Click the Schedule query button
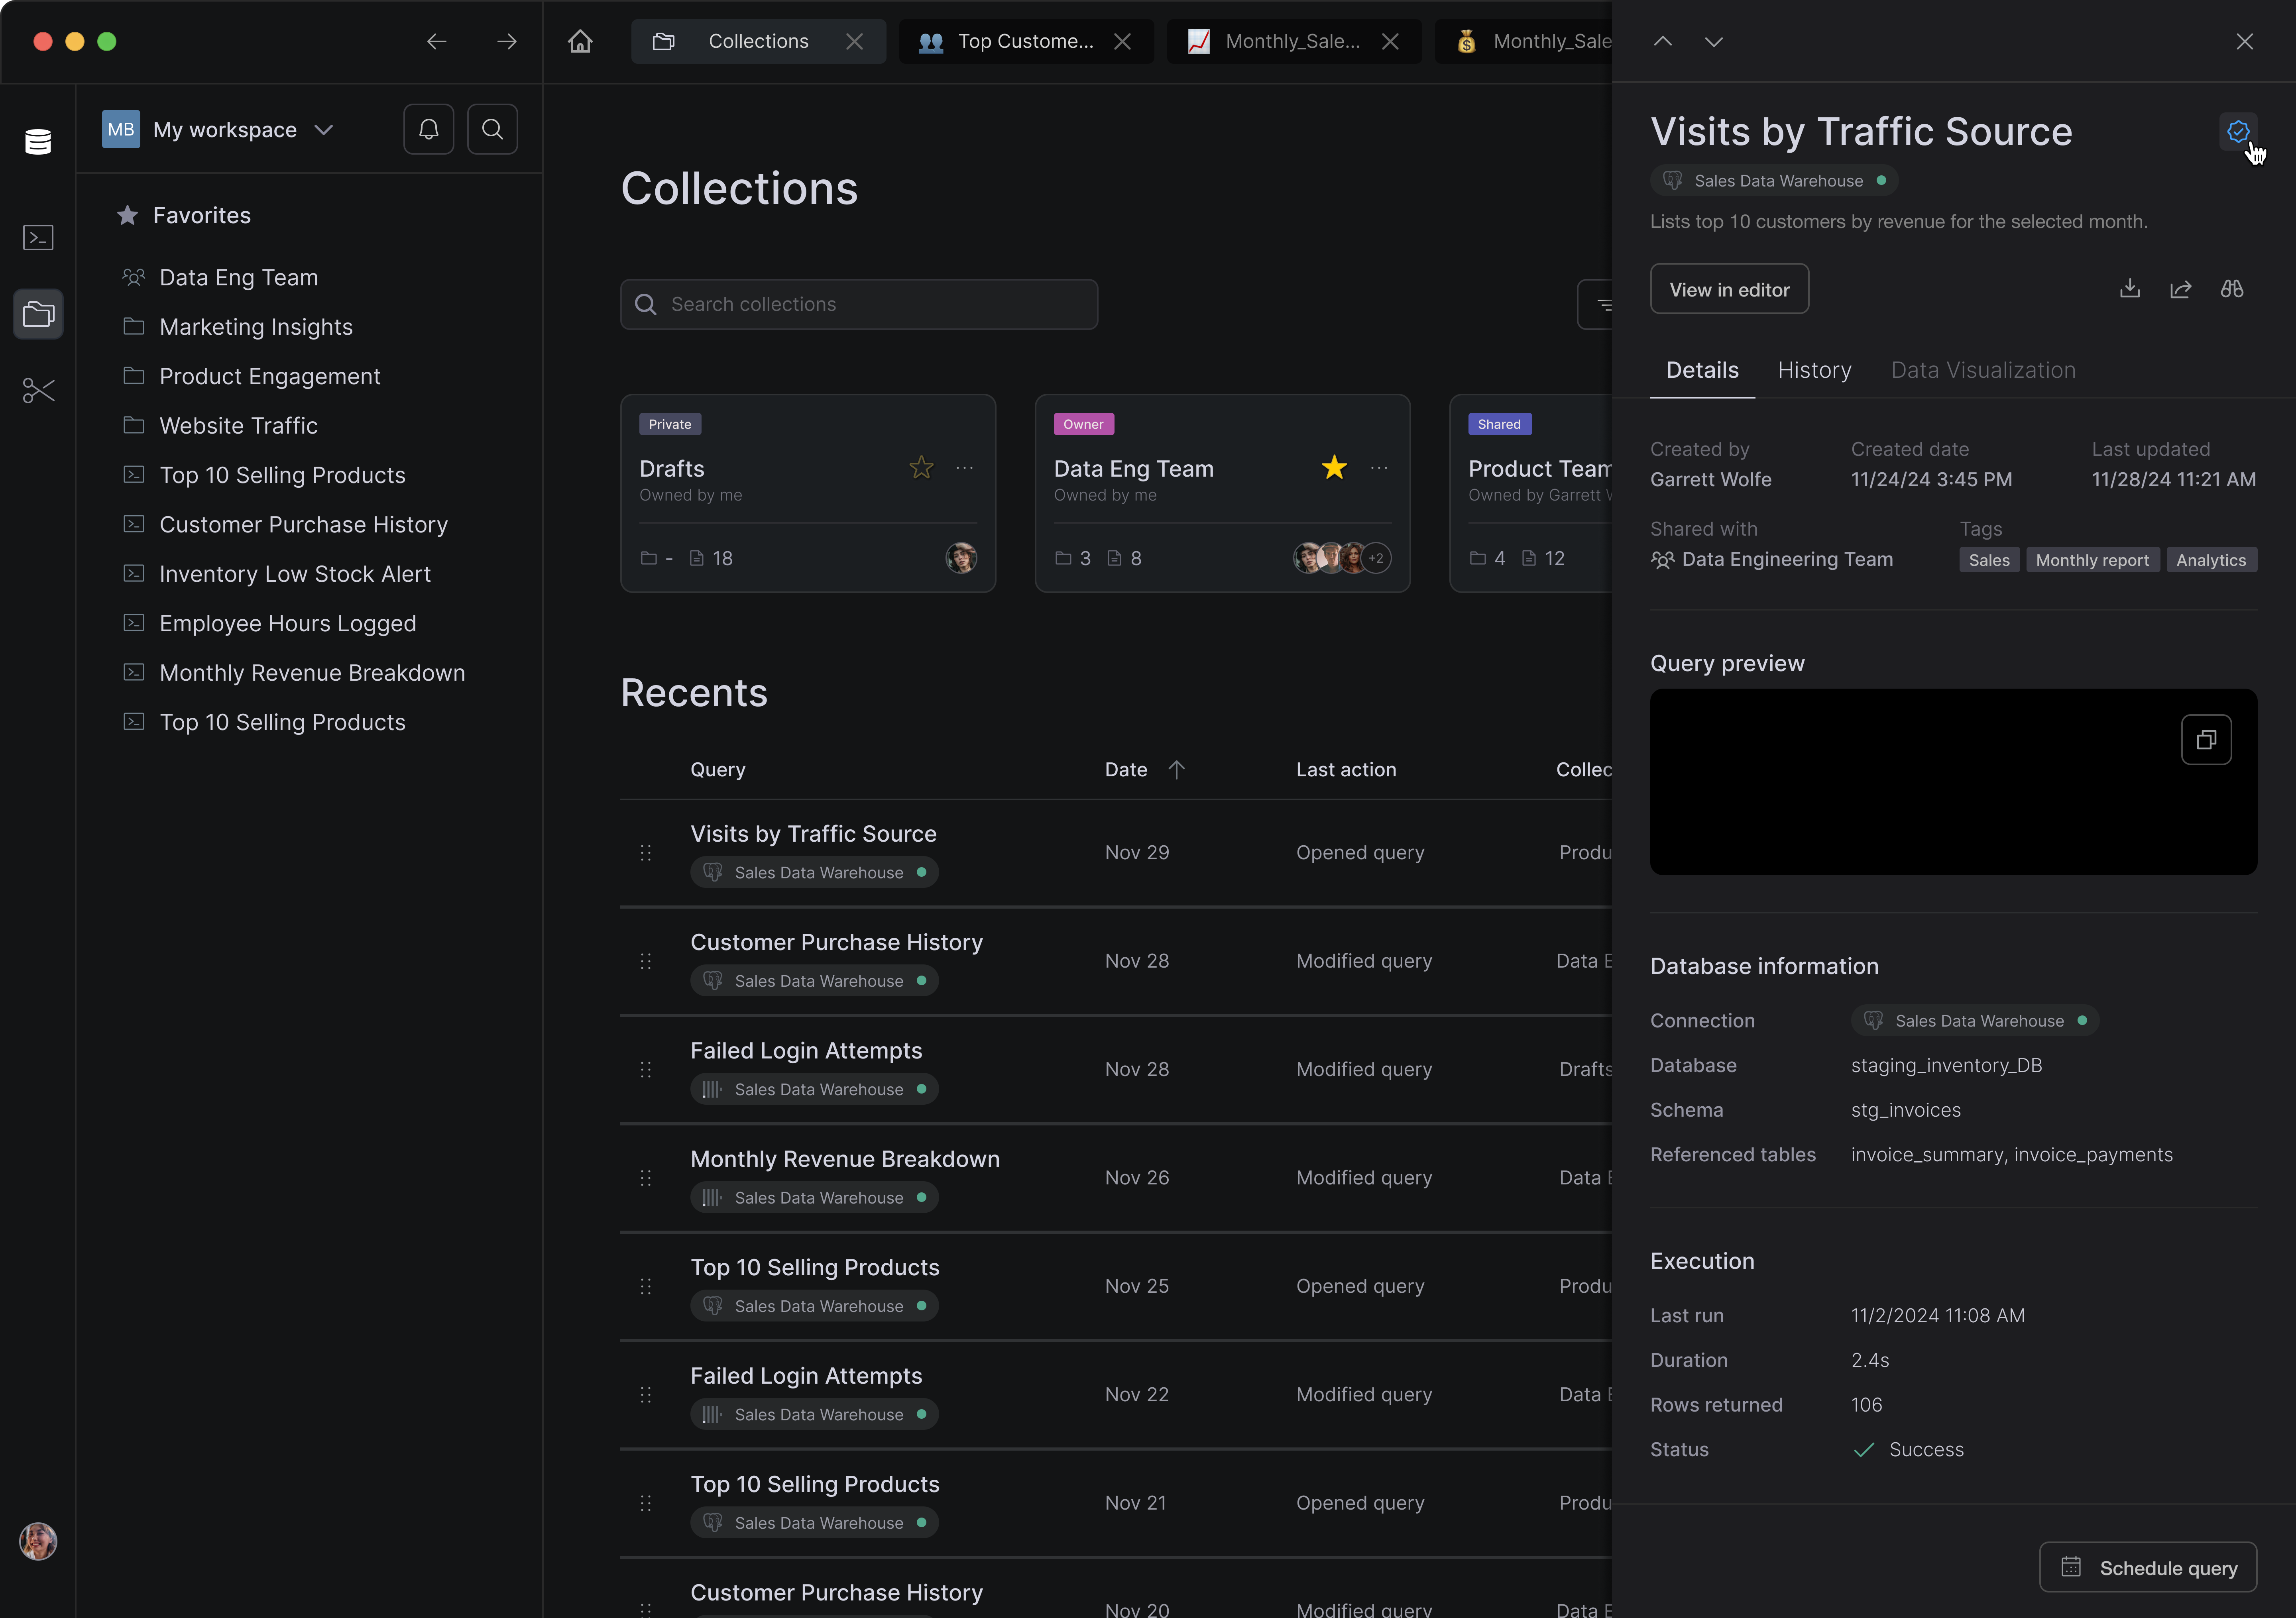 2148,1567
